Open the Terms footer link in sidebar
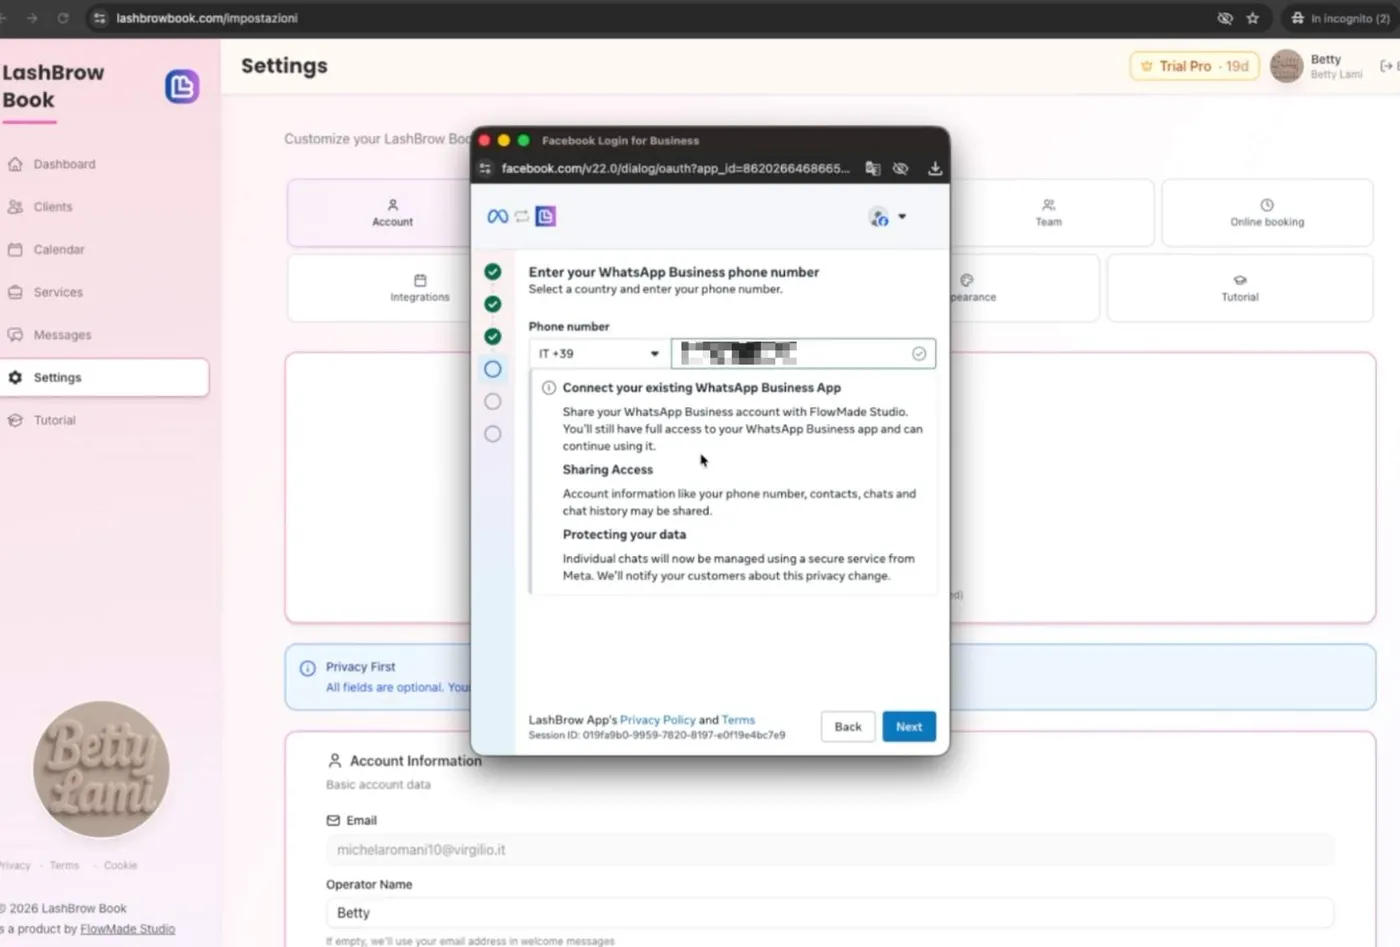Image resolution: width=1400 pixels, height=947 pixels. click(x=64, y=866)
